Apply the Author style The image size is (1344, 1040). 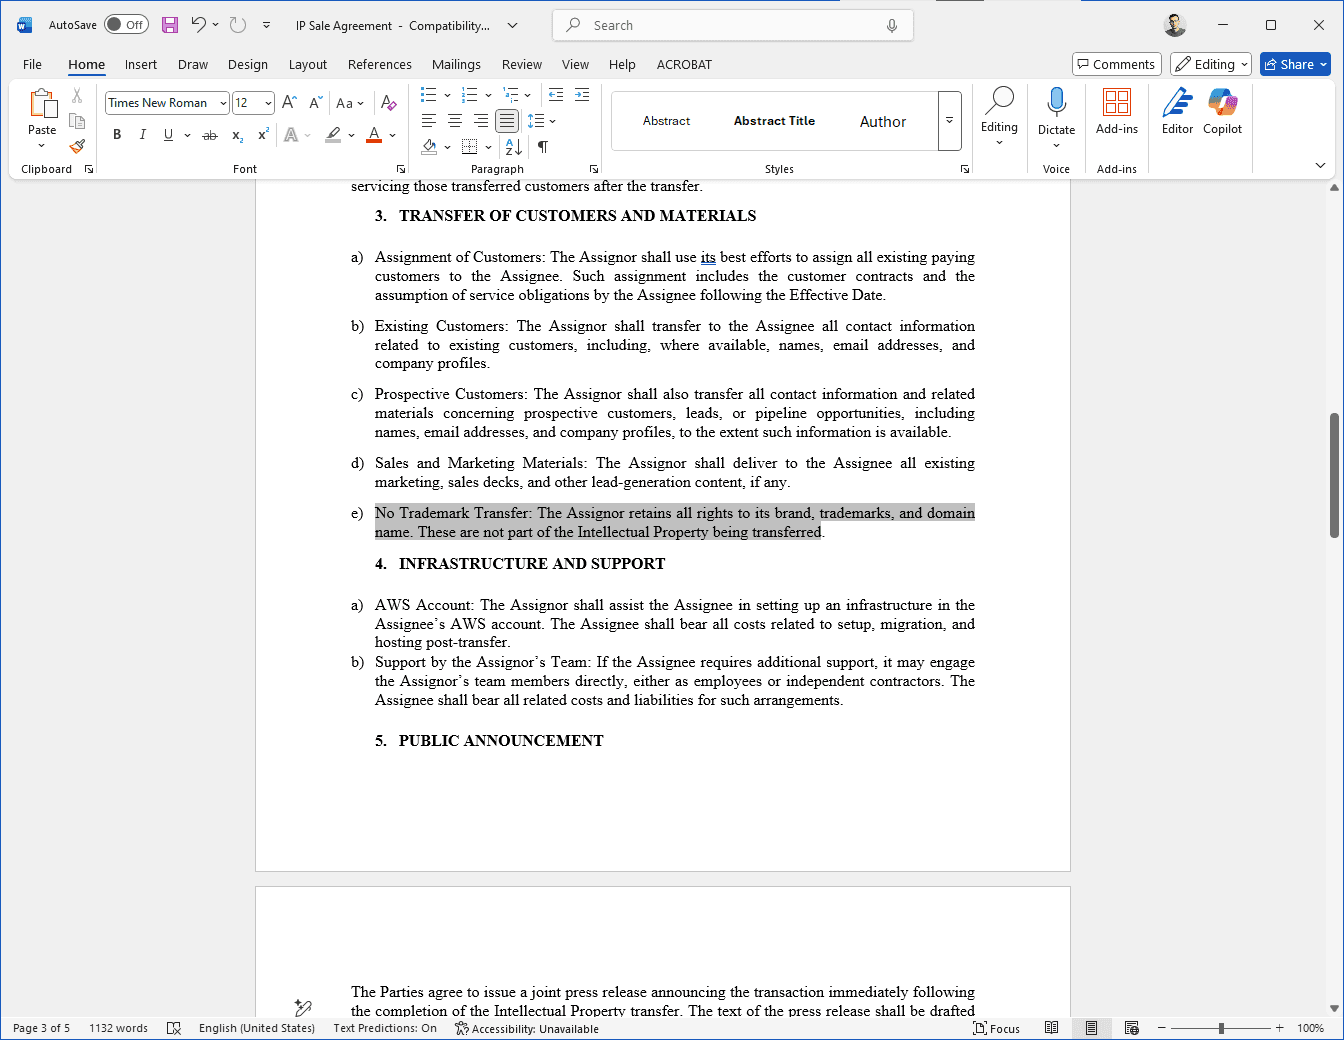click(x=883, y=121)
